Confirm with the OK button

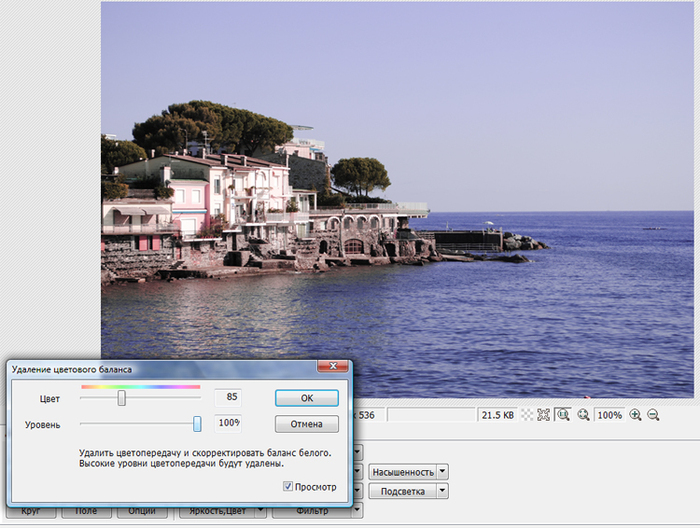307,398
